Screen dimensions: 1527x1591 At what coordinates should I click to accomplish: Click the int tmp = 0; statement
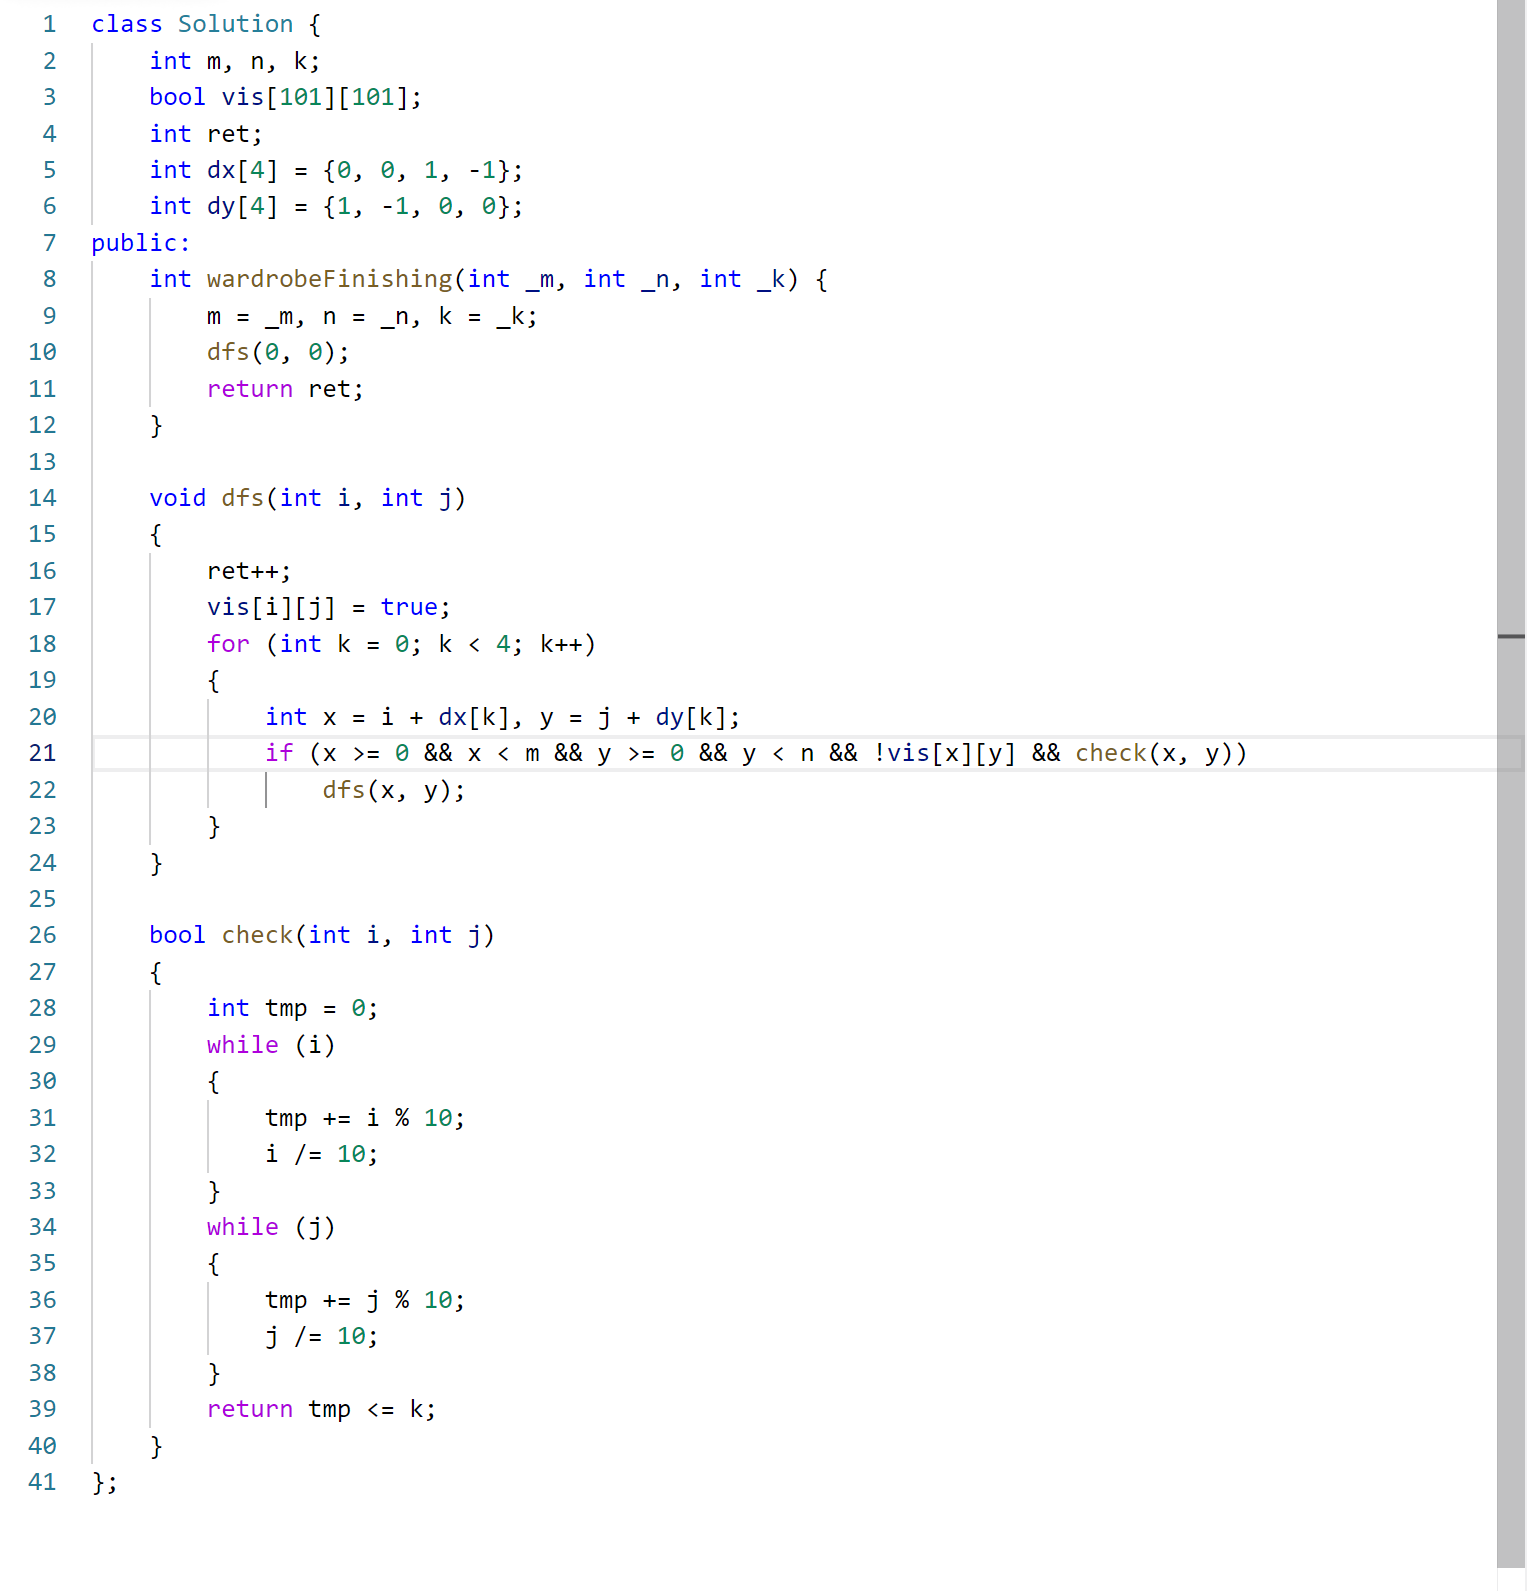tap(293, 1008)
